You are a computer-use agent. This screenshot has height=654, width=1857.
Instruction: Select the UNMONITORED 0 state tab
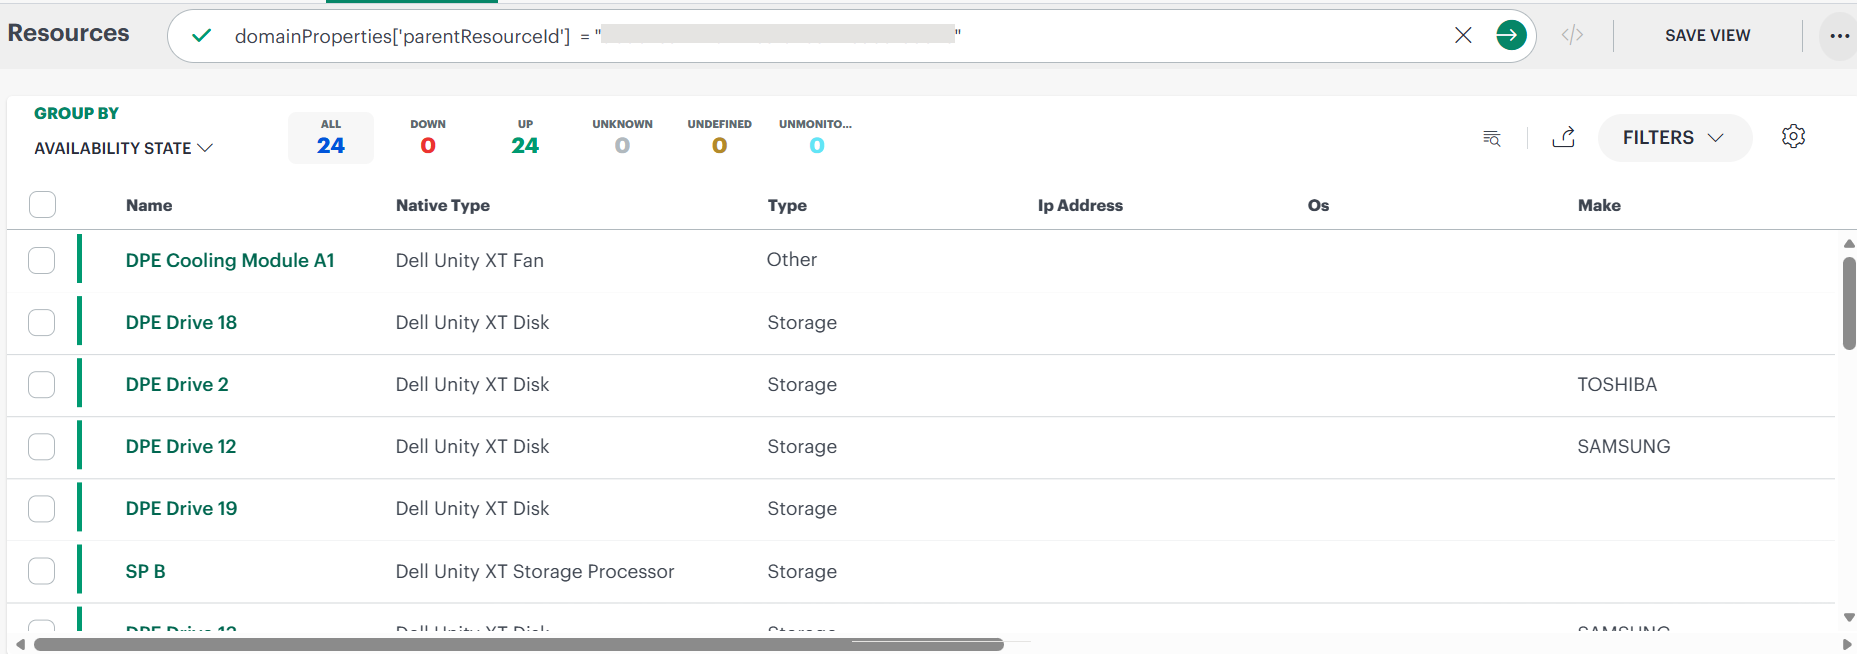(x=816, y=138)
